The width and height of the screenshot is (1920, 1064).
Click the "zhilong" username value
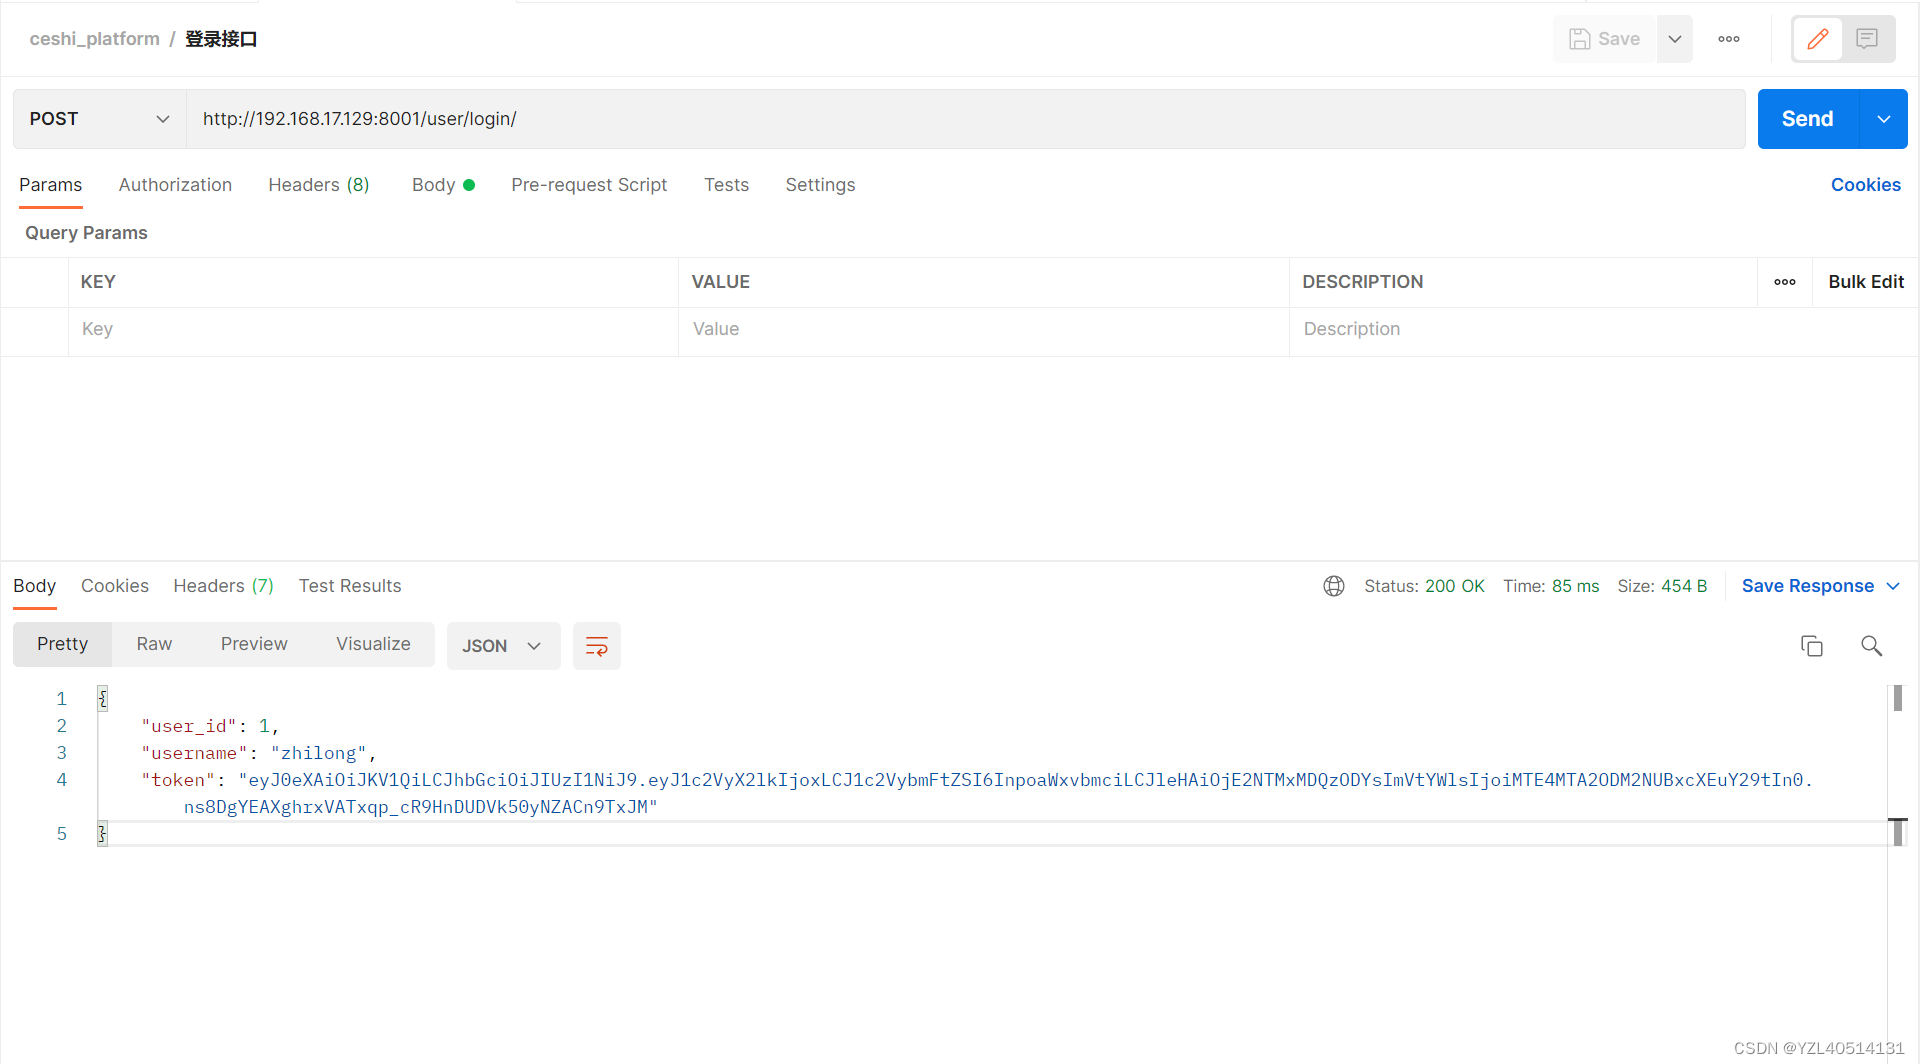[x=319, y=754]
